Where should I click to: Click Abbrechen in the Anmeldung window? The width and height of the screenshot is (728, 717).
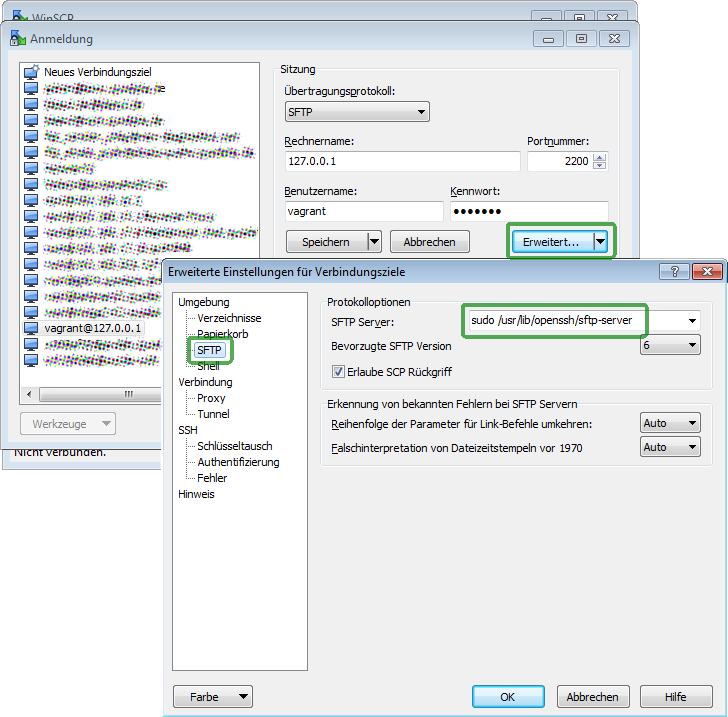click(429, 242)
